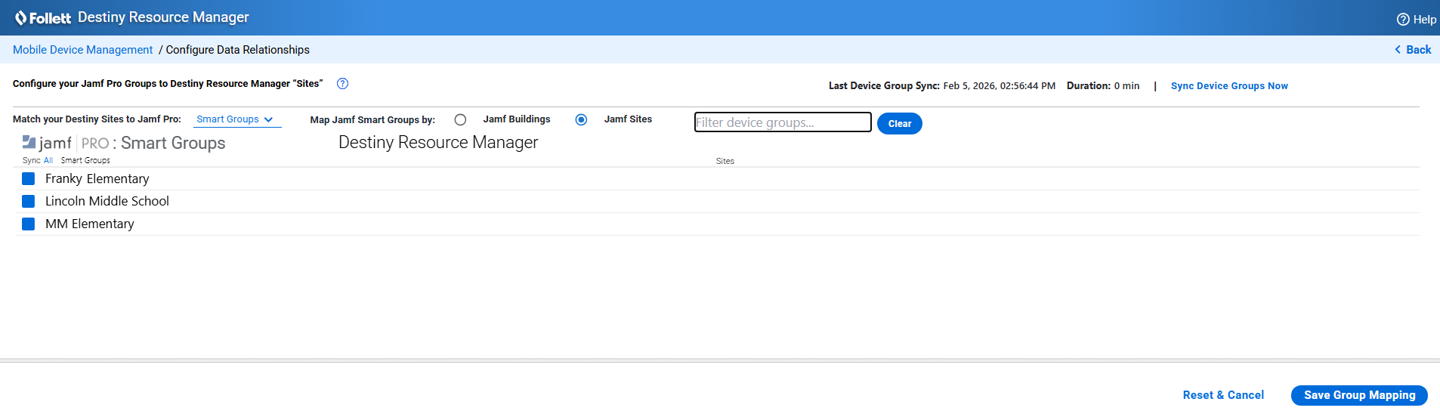The width and height of the screenshot is (1440, 414).
Task: Click the Destiny Resource Manager column title
Action: tap(438, 142)
